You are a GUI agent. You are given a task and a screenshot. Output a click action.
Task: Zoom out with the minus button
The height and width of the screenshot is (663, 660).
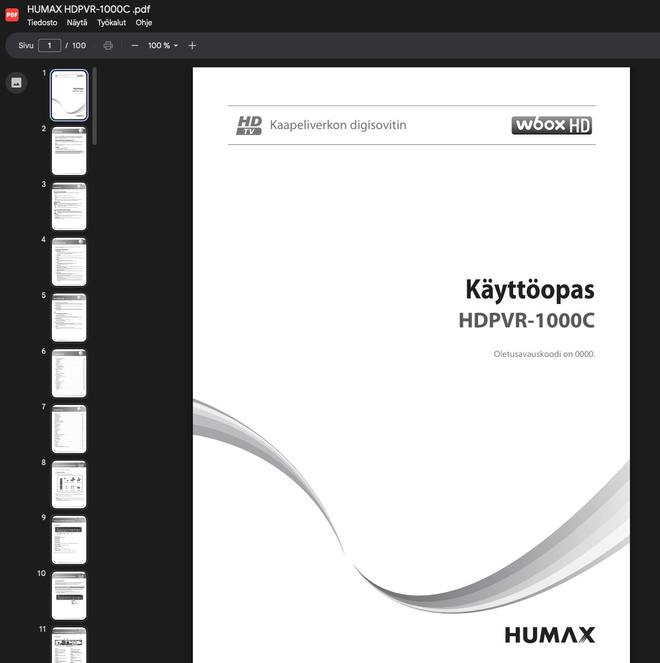click(x=135, y=45)
